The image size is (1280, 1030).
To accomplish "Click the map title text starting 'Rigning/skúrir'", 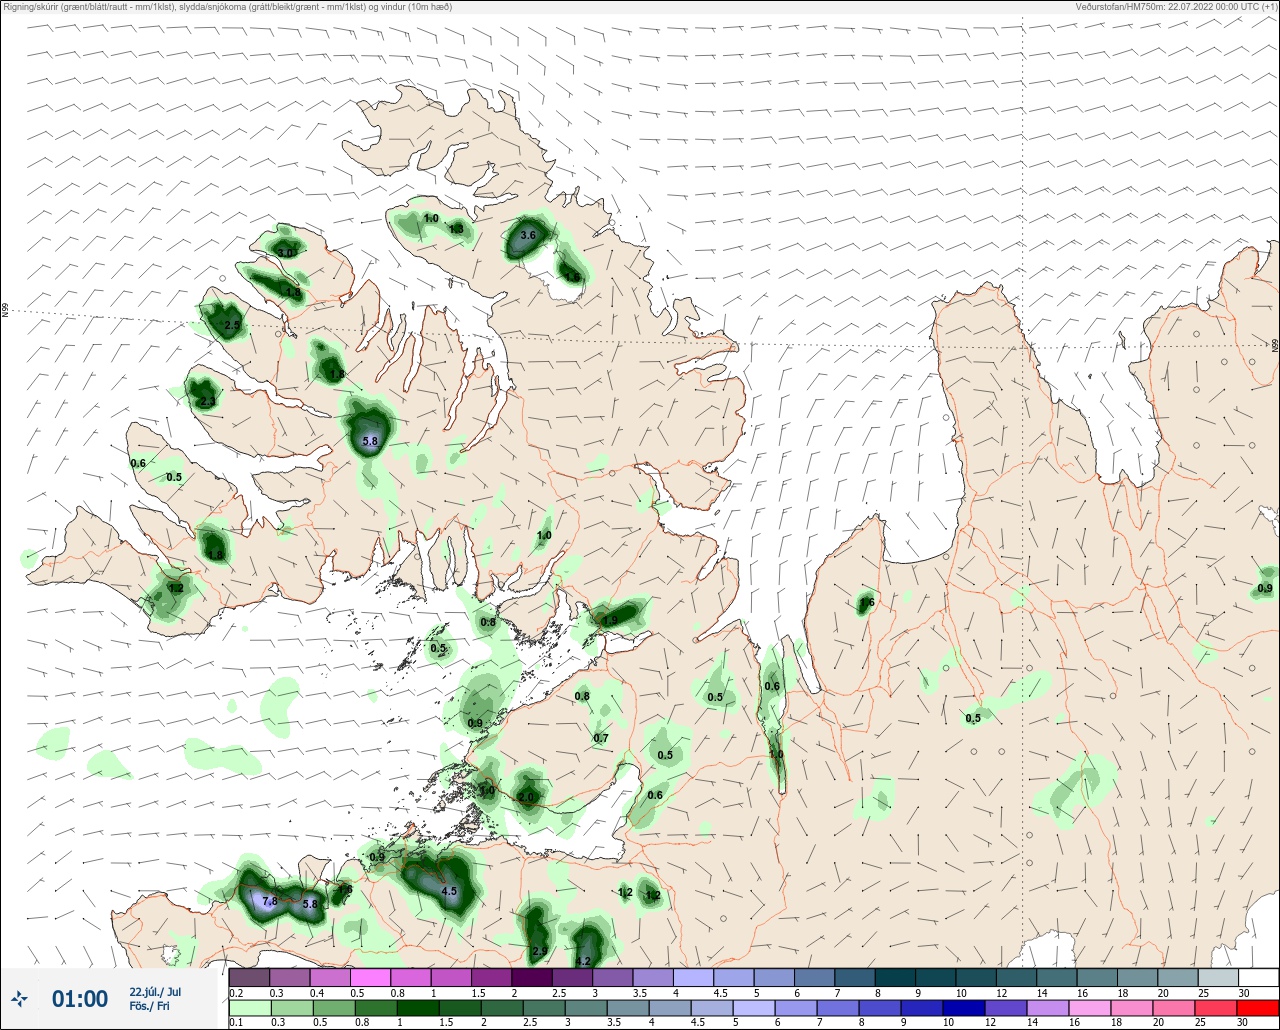I will pyautogui.click(x=228, y=7).
